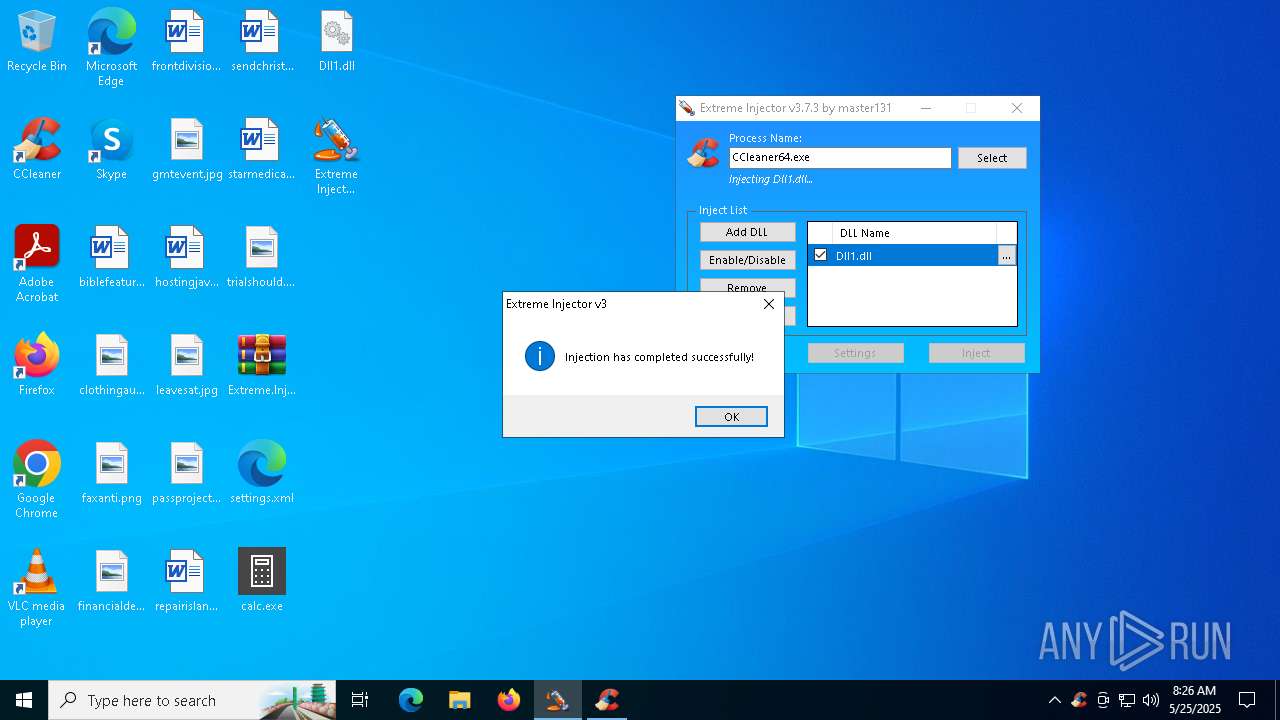1280x720 pixels.
Task: Open the ellipsis options for Dll1.dll row
Action: click(x=1006, y=256)
